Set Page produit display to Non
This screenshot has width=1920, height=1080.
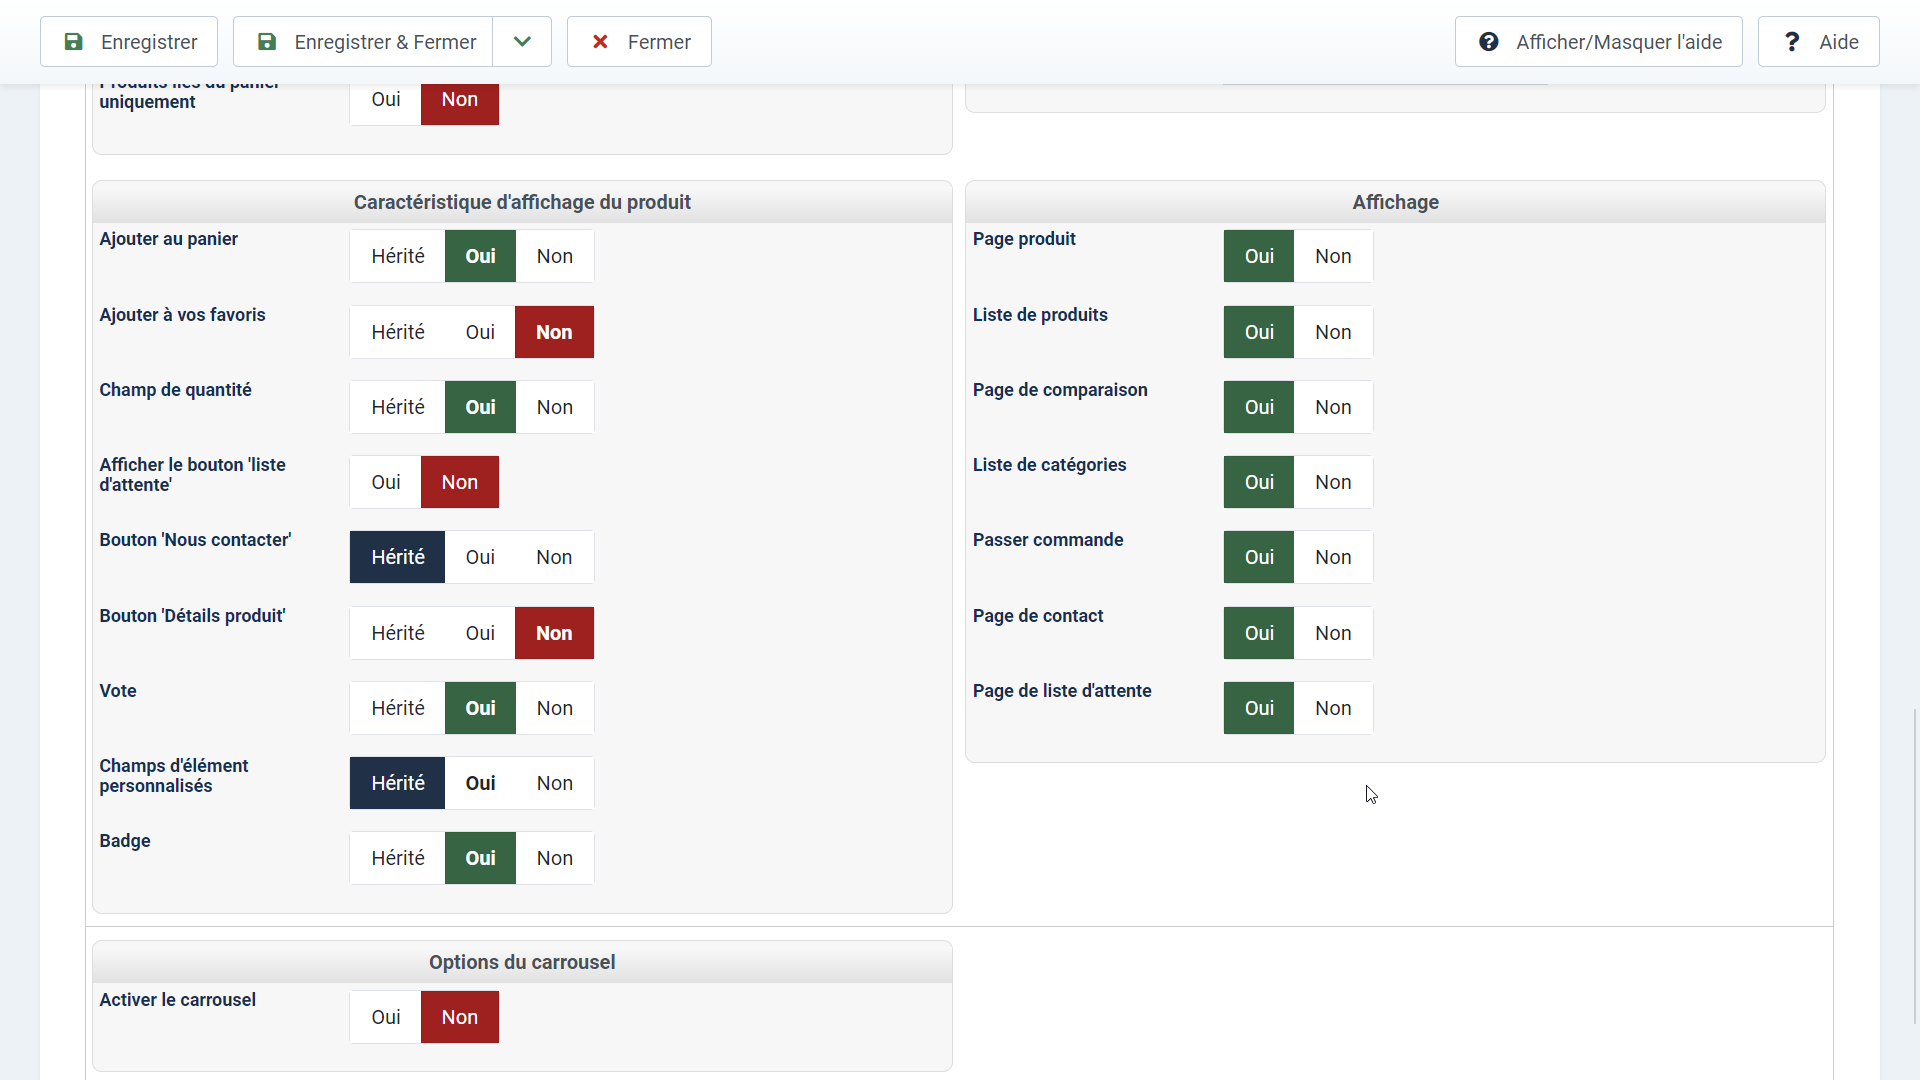point(1333,257)
